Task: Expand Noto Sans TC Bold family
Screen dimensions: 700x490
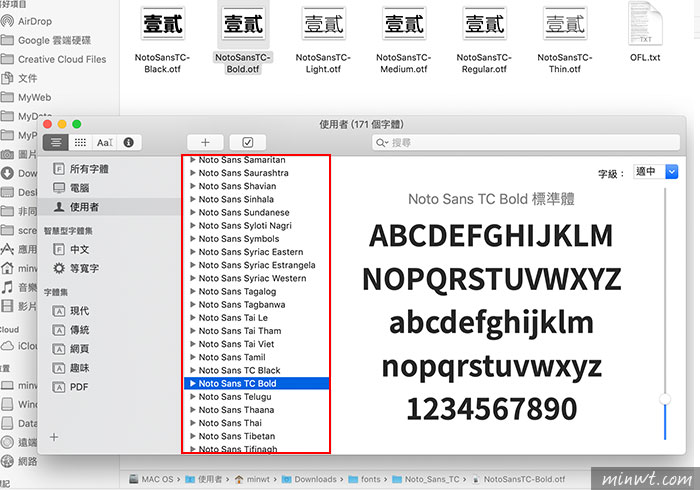Action: (x=193, y=383)
